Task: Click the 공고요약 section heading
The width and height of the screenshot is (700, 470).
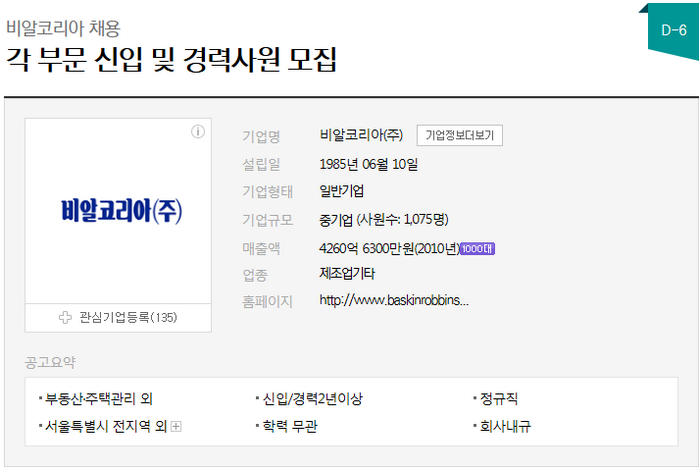Action: pyautogui.click(x=50, y=362)
